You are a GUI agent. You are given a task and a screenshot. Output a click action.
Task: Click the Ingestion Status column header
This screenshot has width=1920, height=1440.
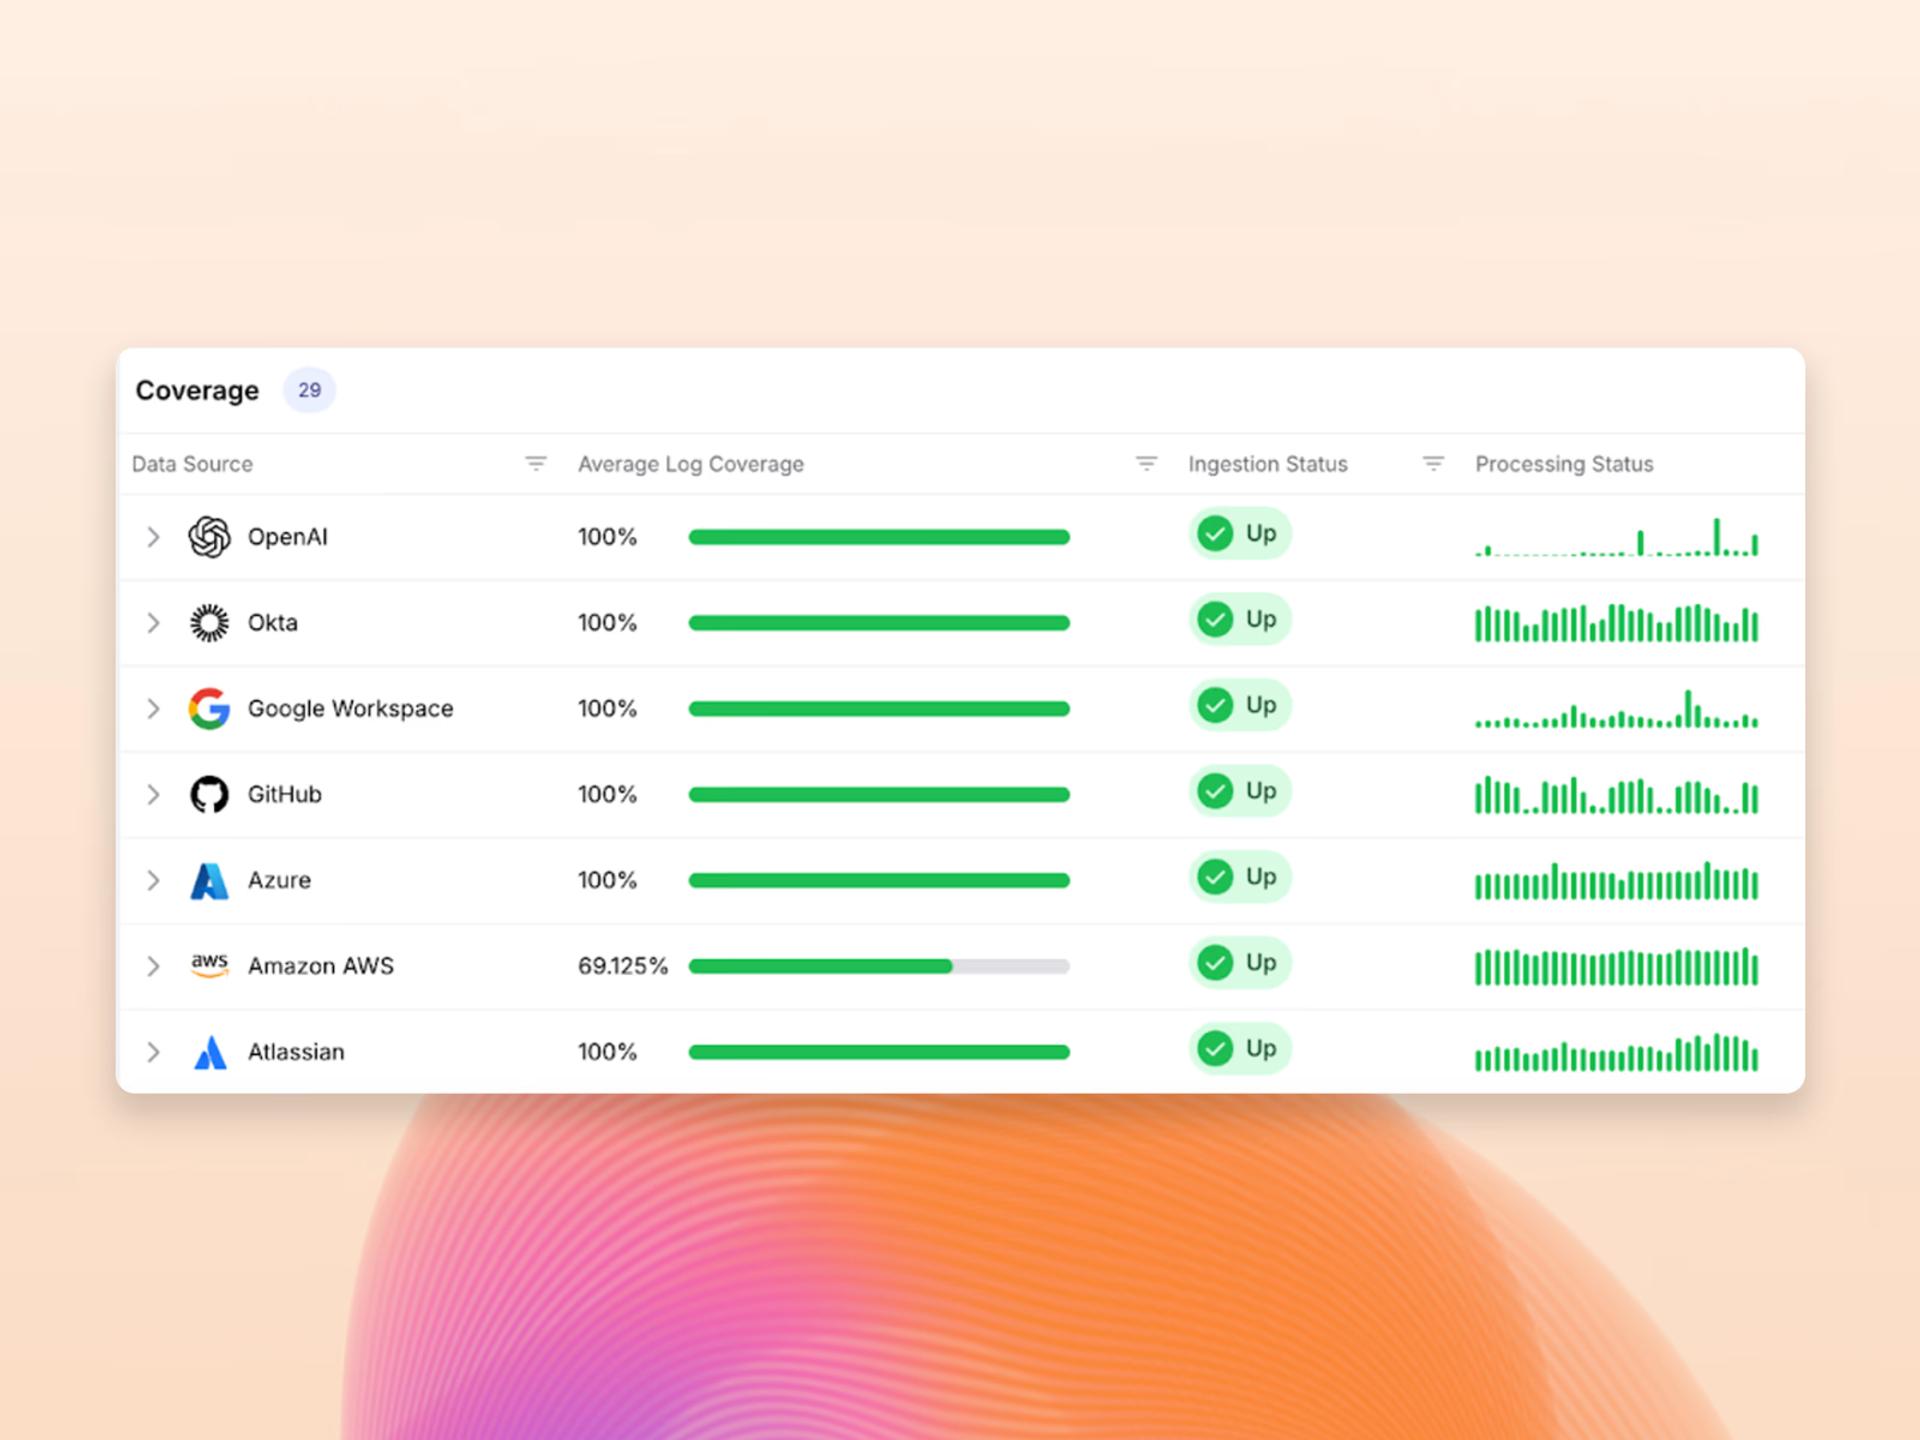(1268, 464)
